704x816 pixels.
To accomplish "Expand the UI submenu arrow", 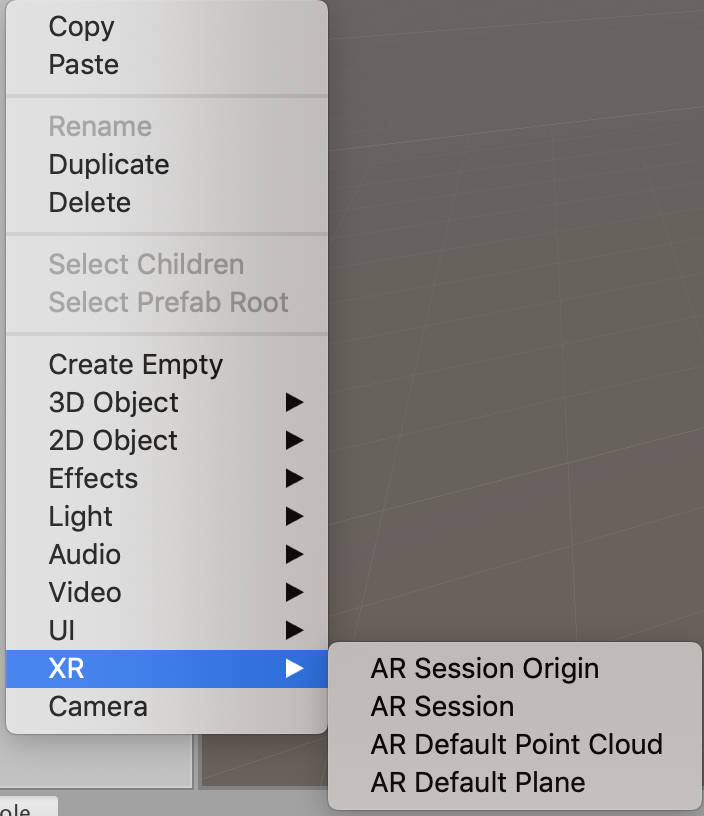I will pos(294,631).
